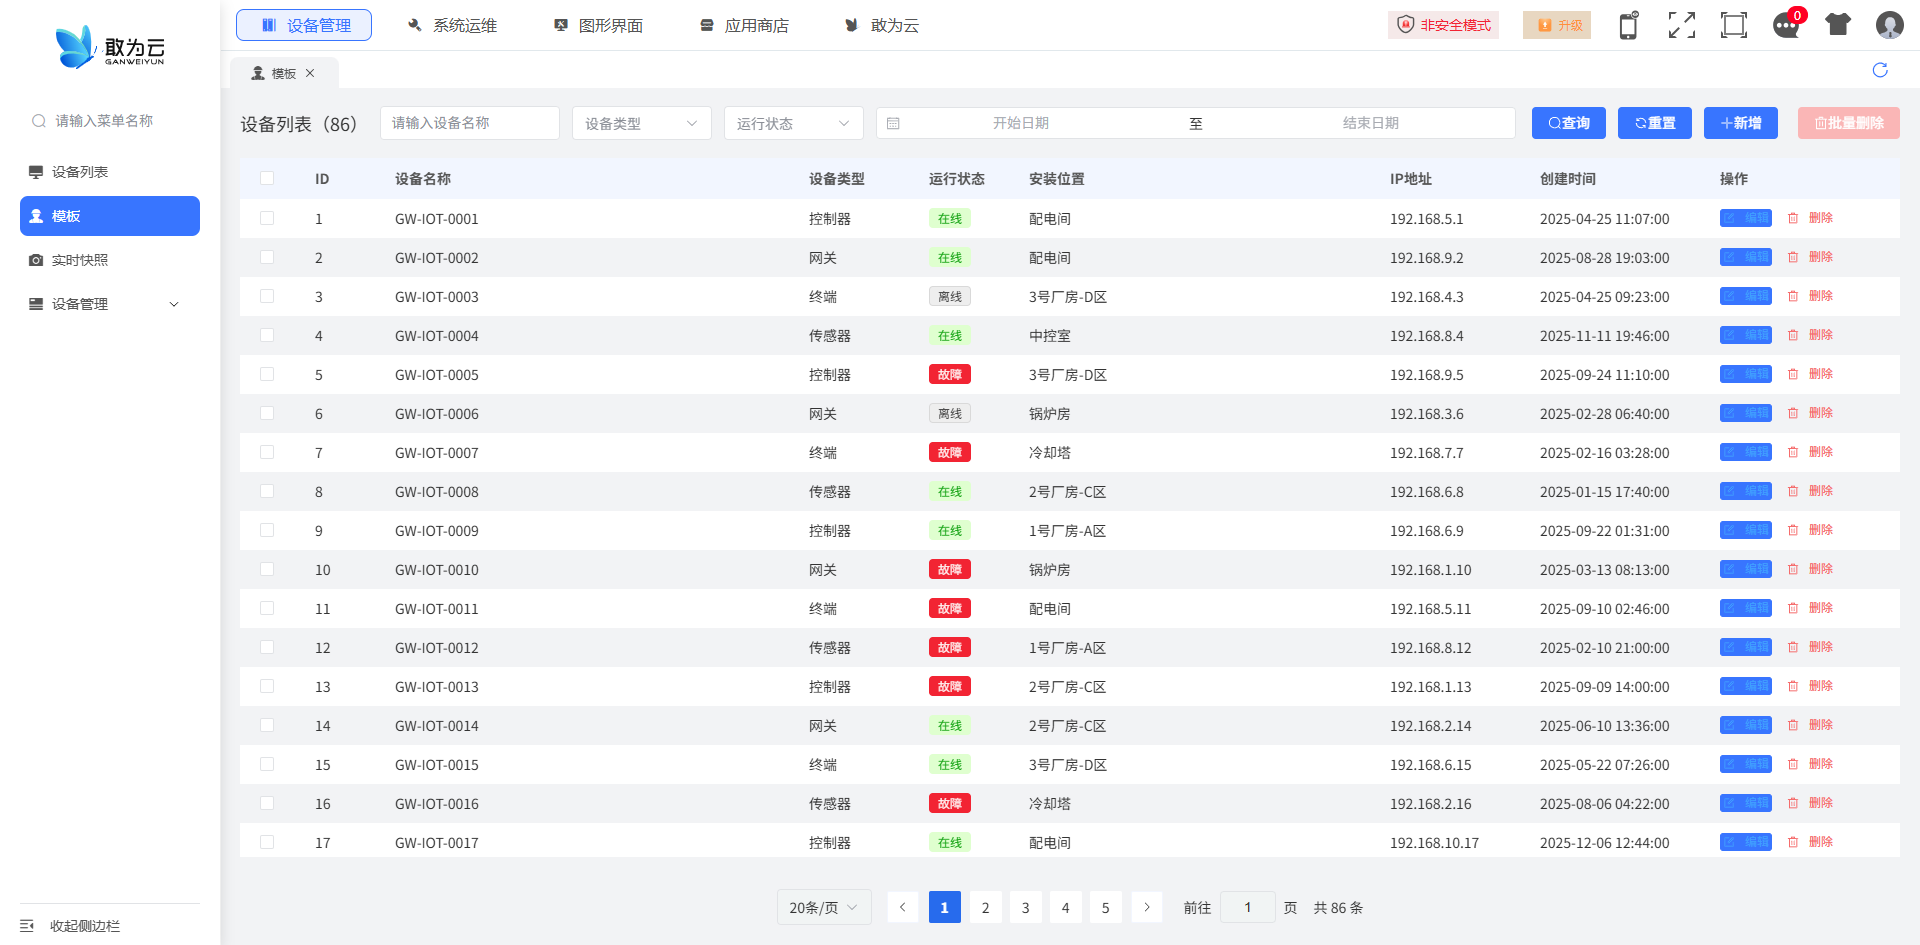Image resolution: width=1920 pixels, height=945 pixels.
Task: Toggle fullscreen with the expand arrows icon
Action: (x=1682, y=25)
